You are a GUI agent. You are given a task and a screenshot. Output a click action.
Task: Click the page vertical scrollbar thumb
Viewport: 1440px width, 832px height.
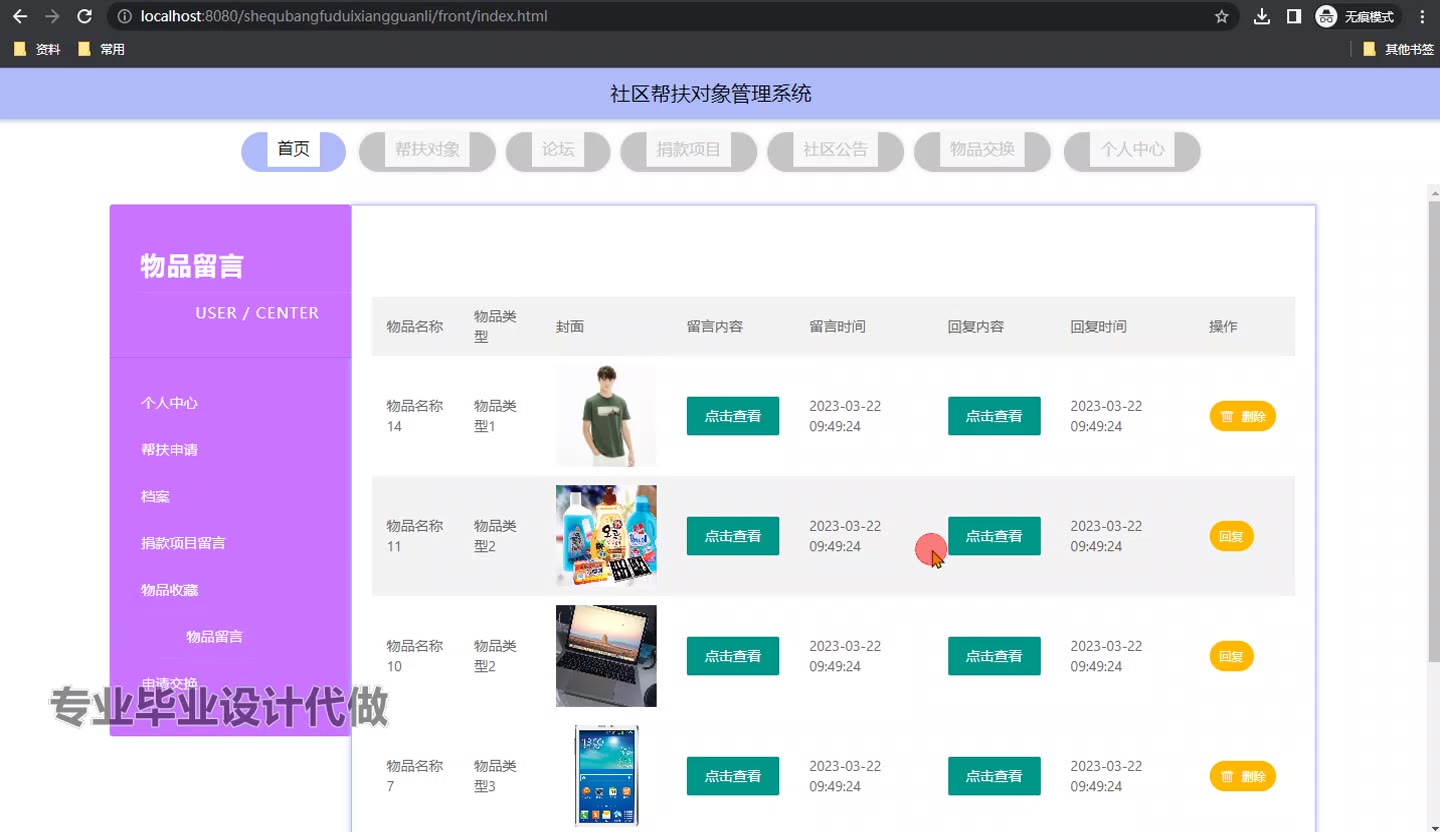(1434, 430)
